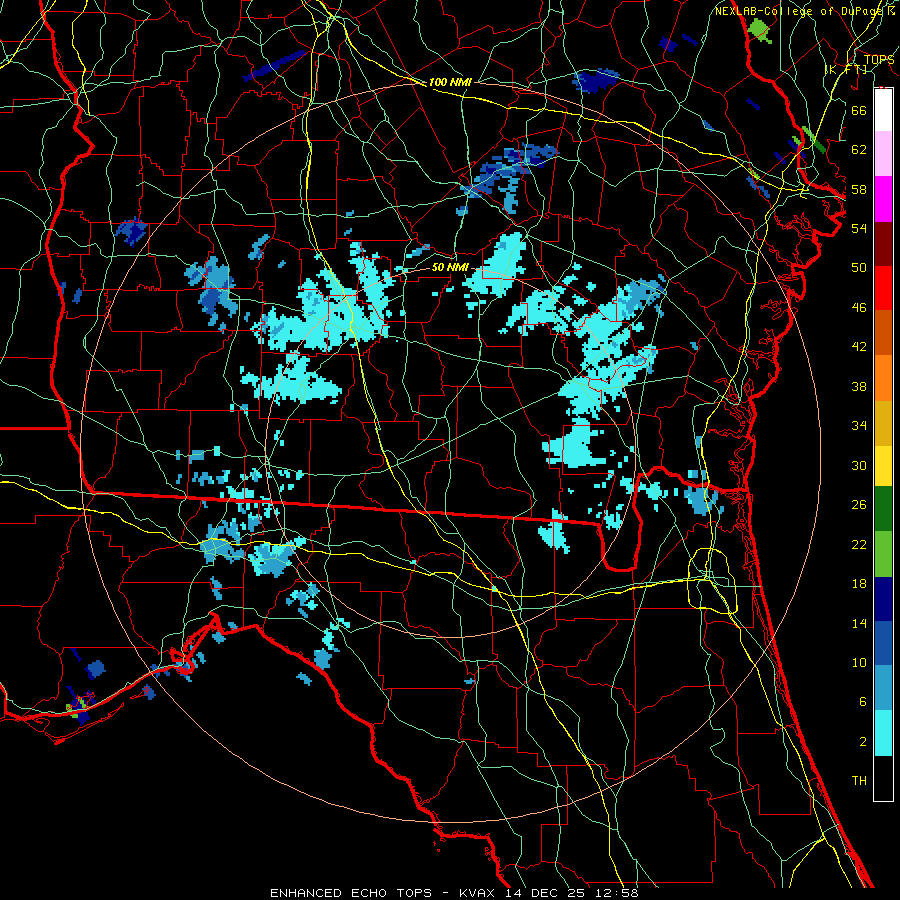Select the '42' legend label

click(859, 347)
